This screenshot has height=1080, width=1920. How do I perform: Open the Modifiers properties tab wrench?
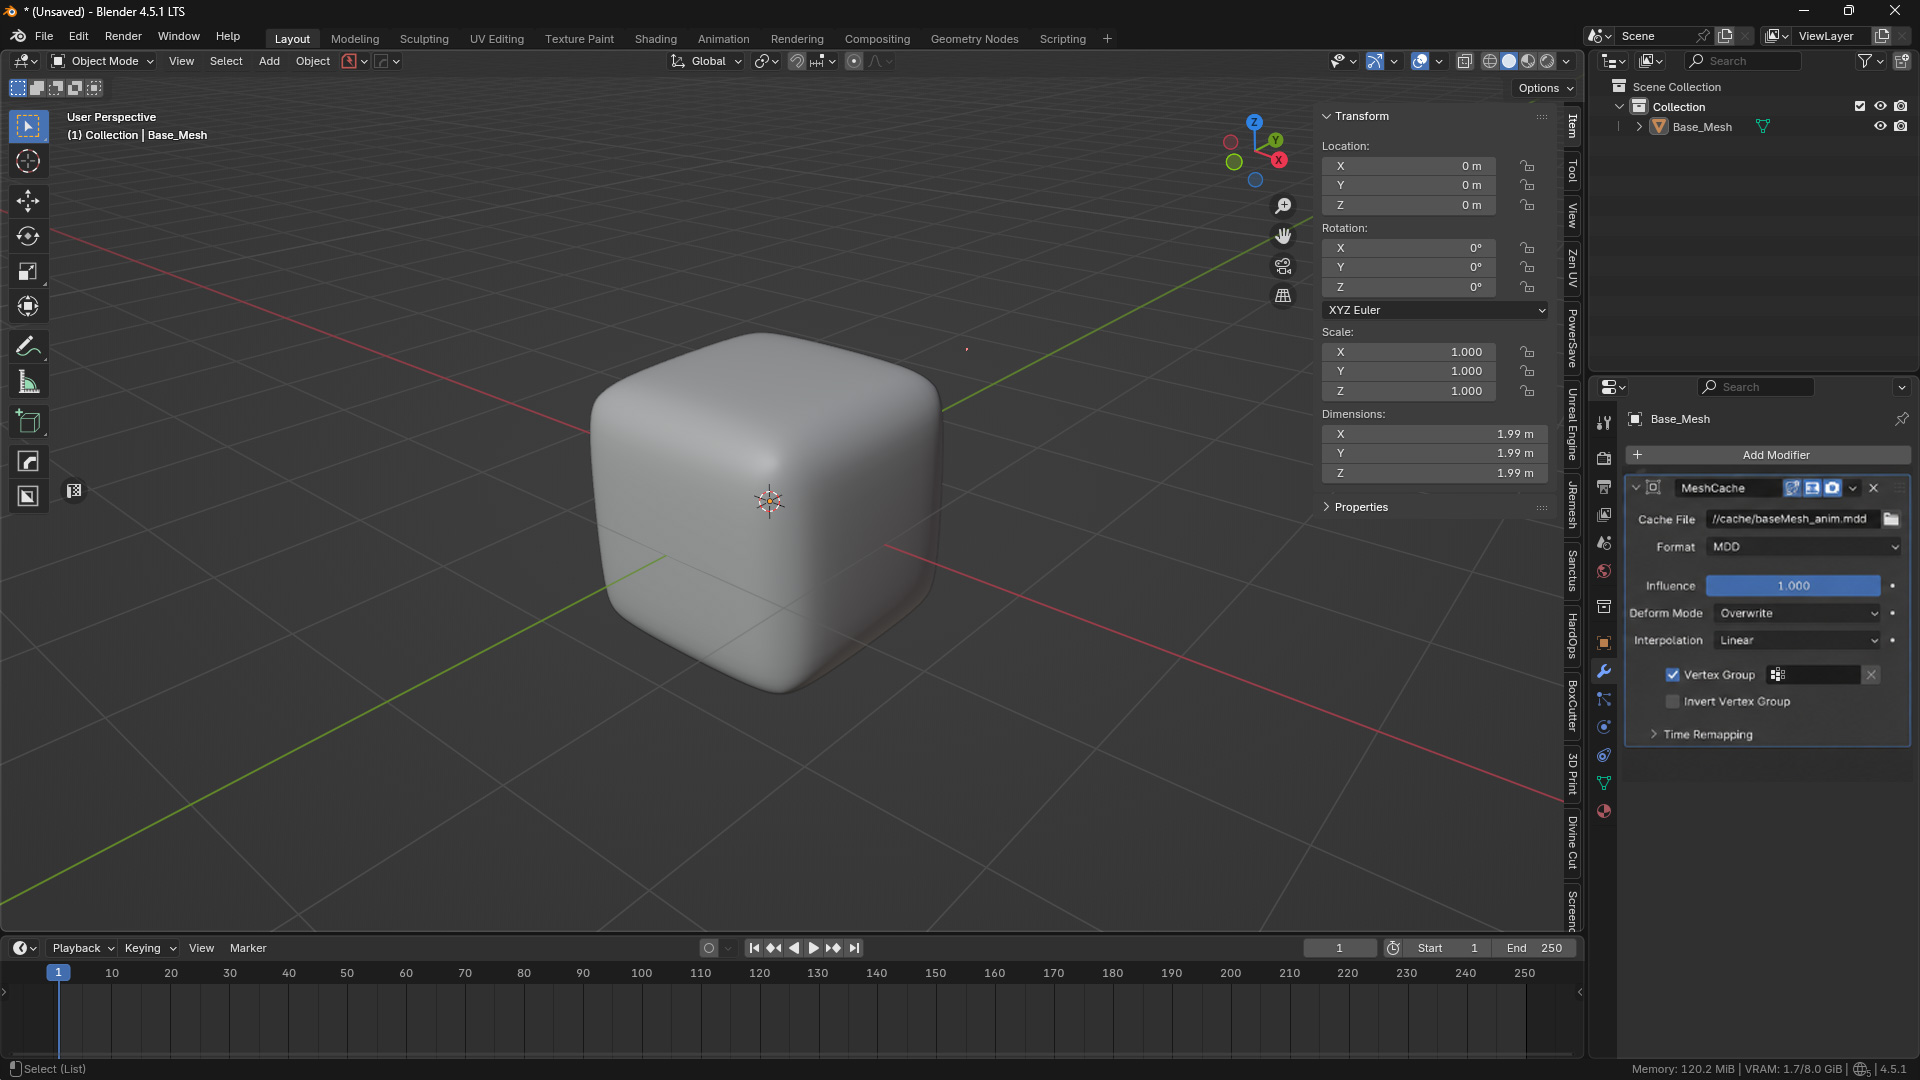(x=1604, y=671)
